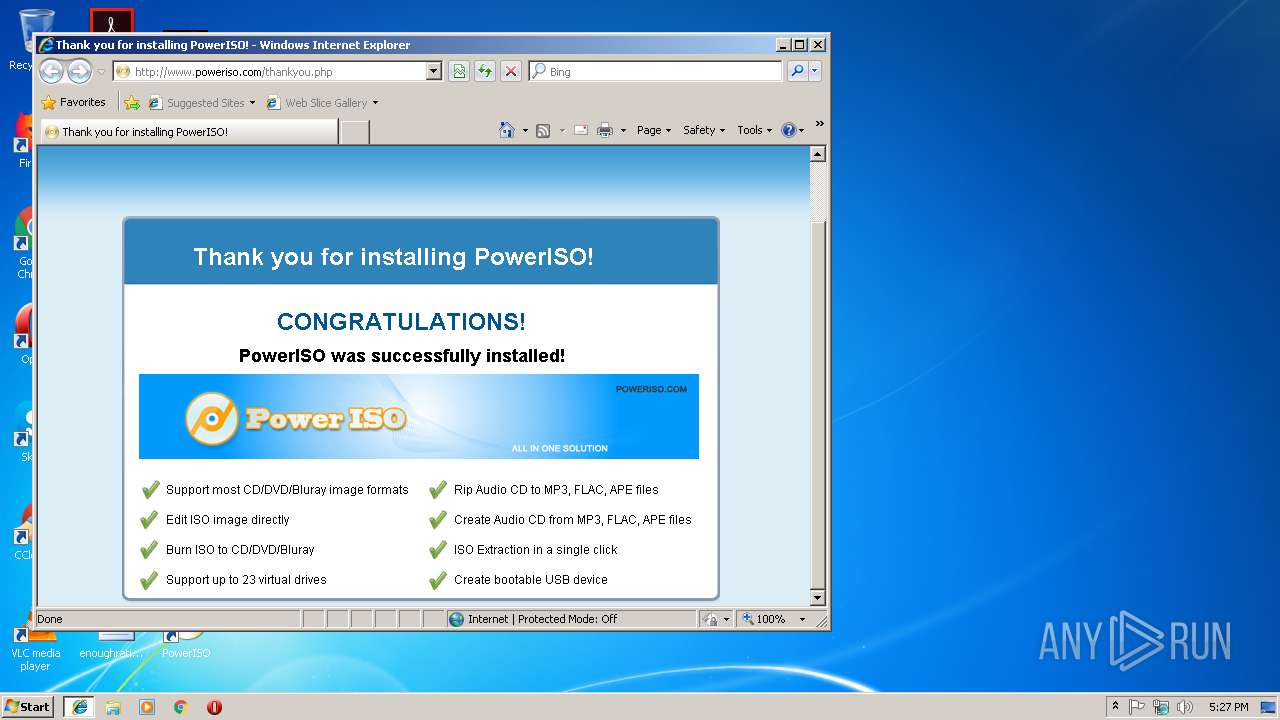Open the Safety menu
Image resolution: width=1280 pixels, height=720 pixels.
tap(704, 130)
